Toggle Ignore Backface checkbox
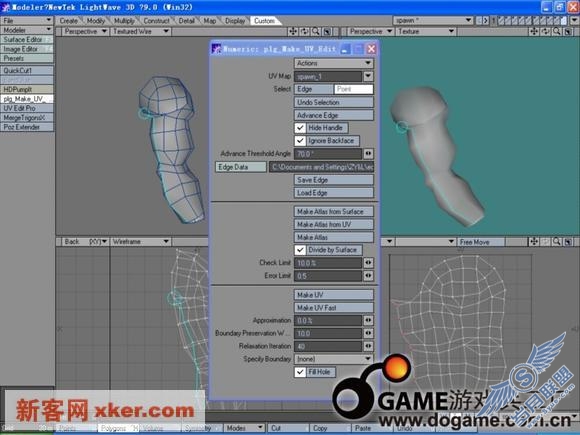 pos(300,141)
